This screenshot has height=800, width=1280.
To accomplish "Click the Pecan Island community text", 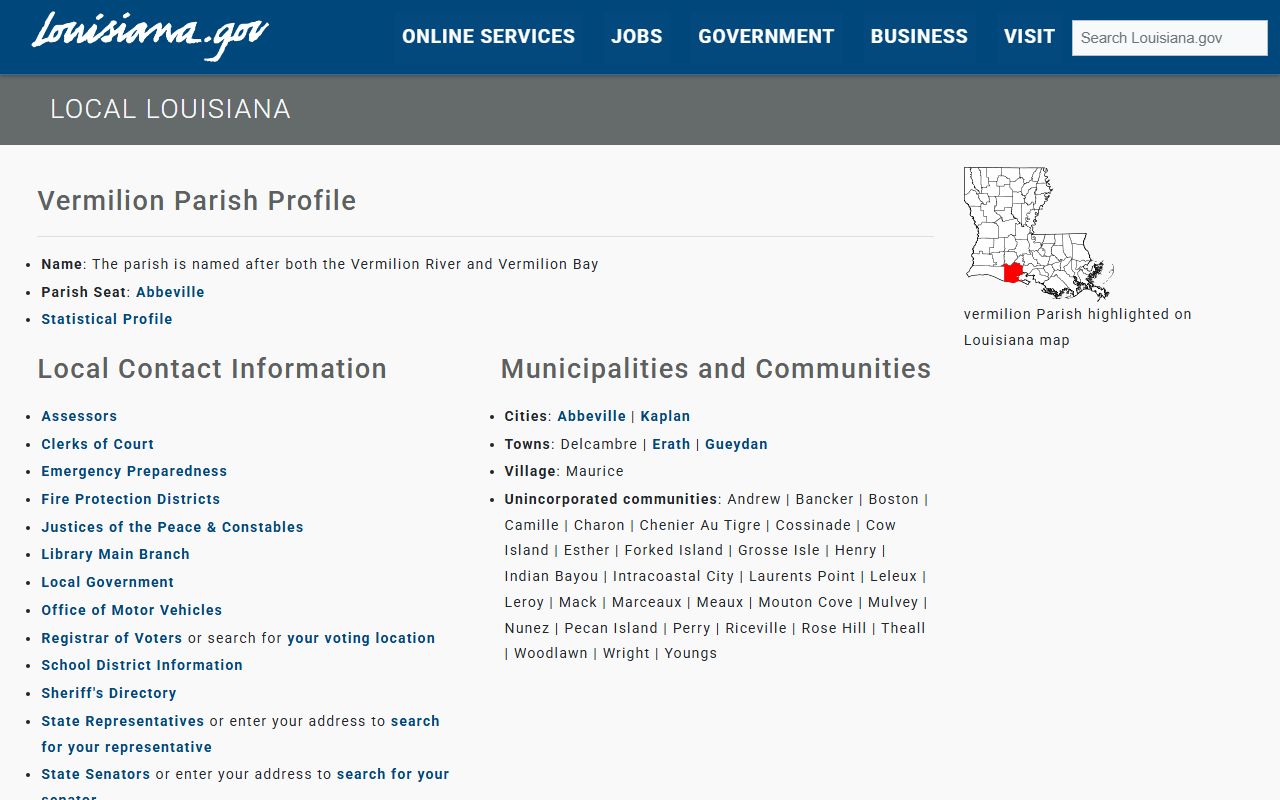I will (x=611, y=628).
